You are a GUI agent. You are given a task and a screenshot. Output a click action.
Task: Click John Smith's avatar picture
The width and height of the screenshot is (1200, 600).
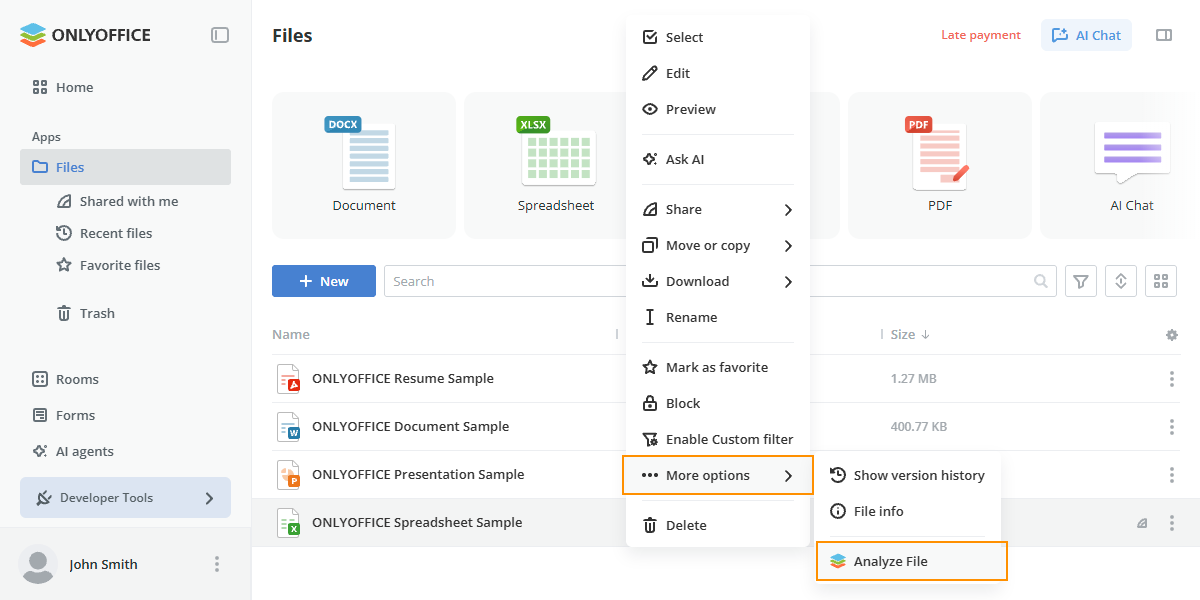(x=38, y=564)
